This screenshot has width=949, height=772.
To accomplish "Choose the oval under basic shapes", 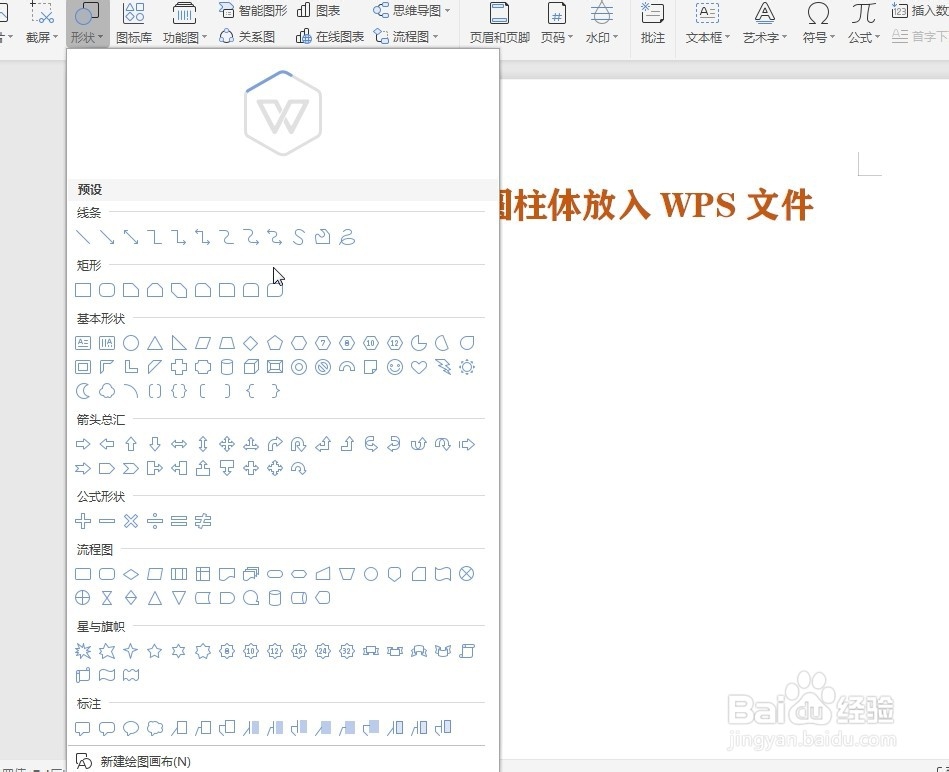I will (130, 343).
